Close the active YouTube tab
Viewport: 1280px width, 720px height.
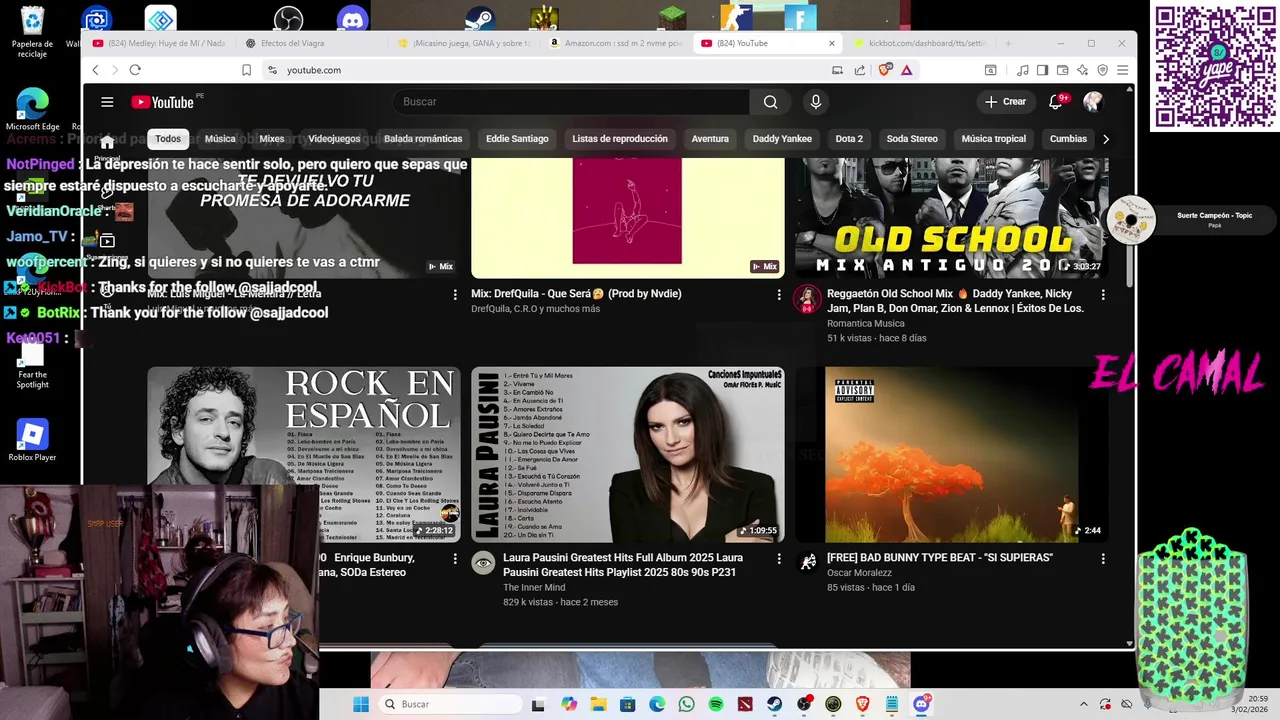click(x=831, y=43)
